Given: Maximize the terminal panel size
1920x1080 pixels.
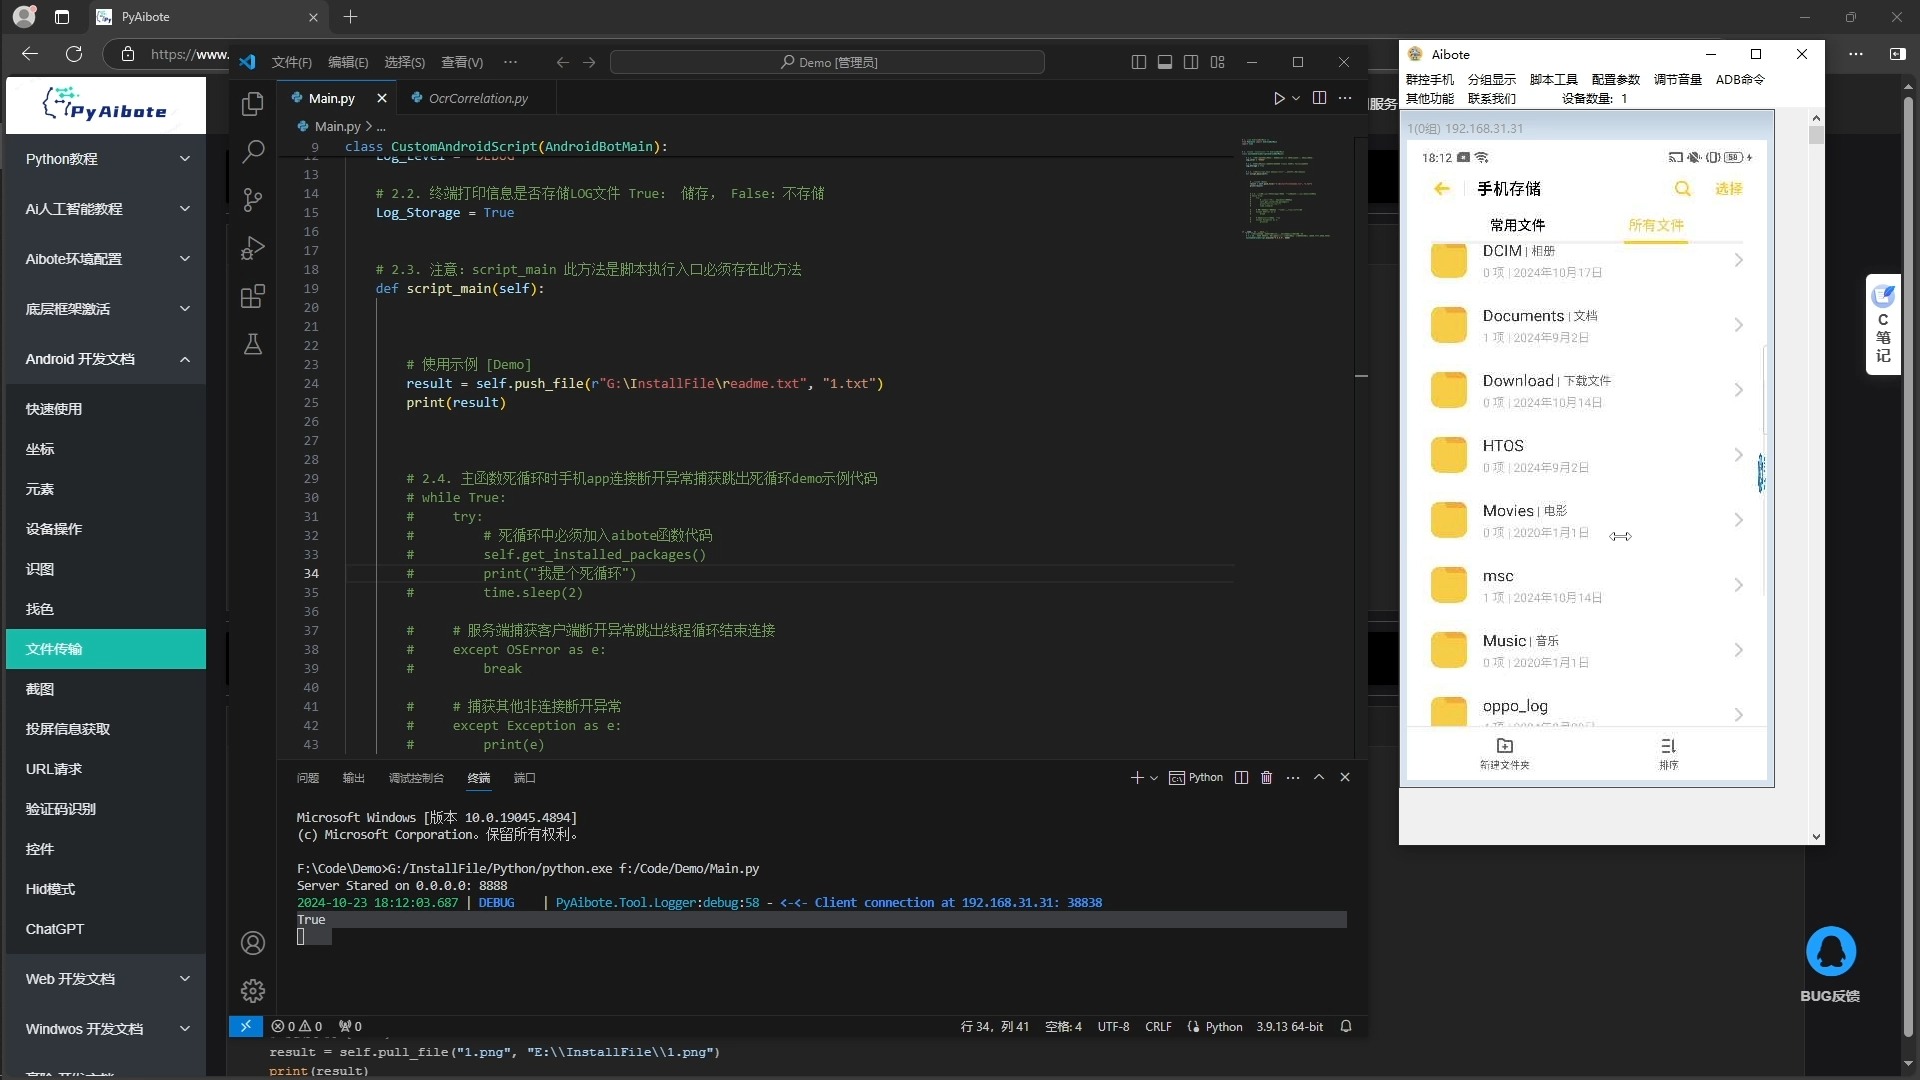Looking at the screenshot, I should [1319, 777].
